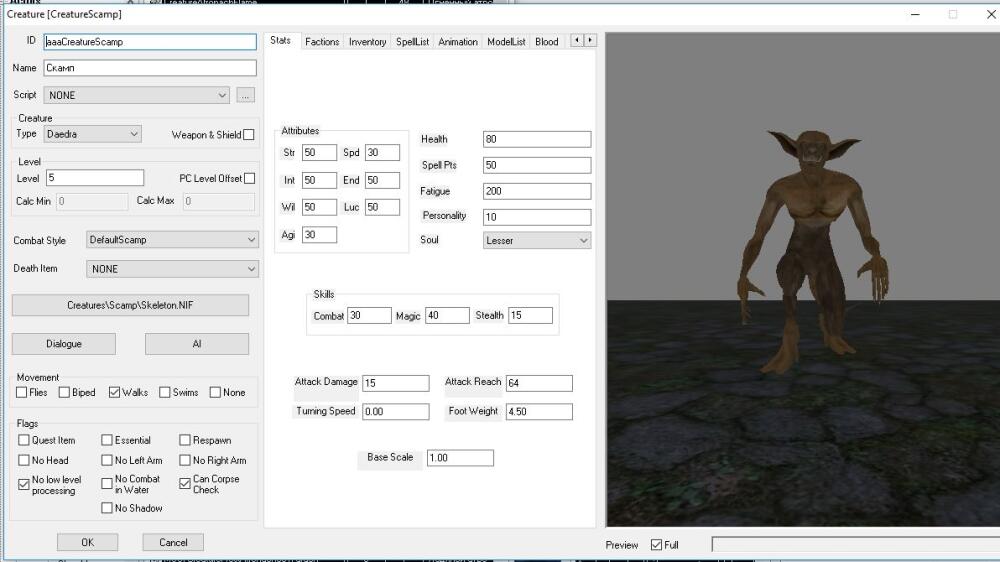Click the ID input field
Image resolution: width=1000 pixels, height=562 pixels.
pyautogui.click(x=150, y=42)
